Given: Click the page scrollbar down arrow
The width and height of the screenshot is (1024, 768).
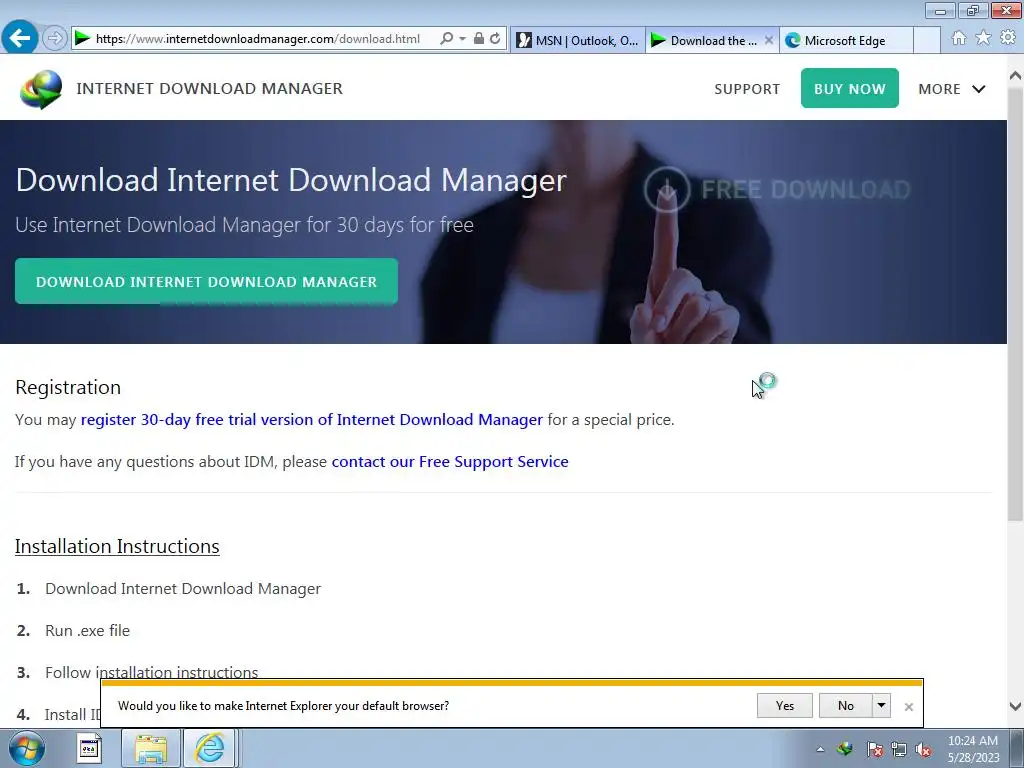Looking at the screenshot, I should click(1016, 706).
